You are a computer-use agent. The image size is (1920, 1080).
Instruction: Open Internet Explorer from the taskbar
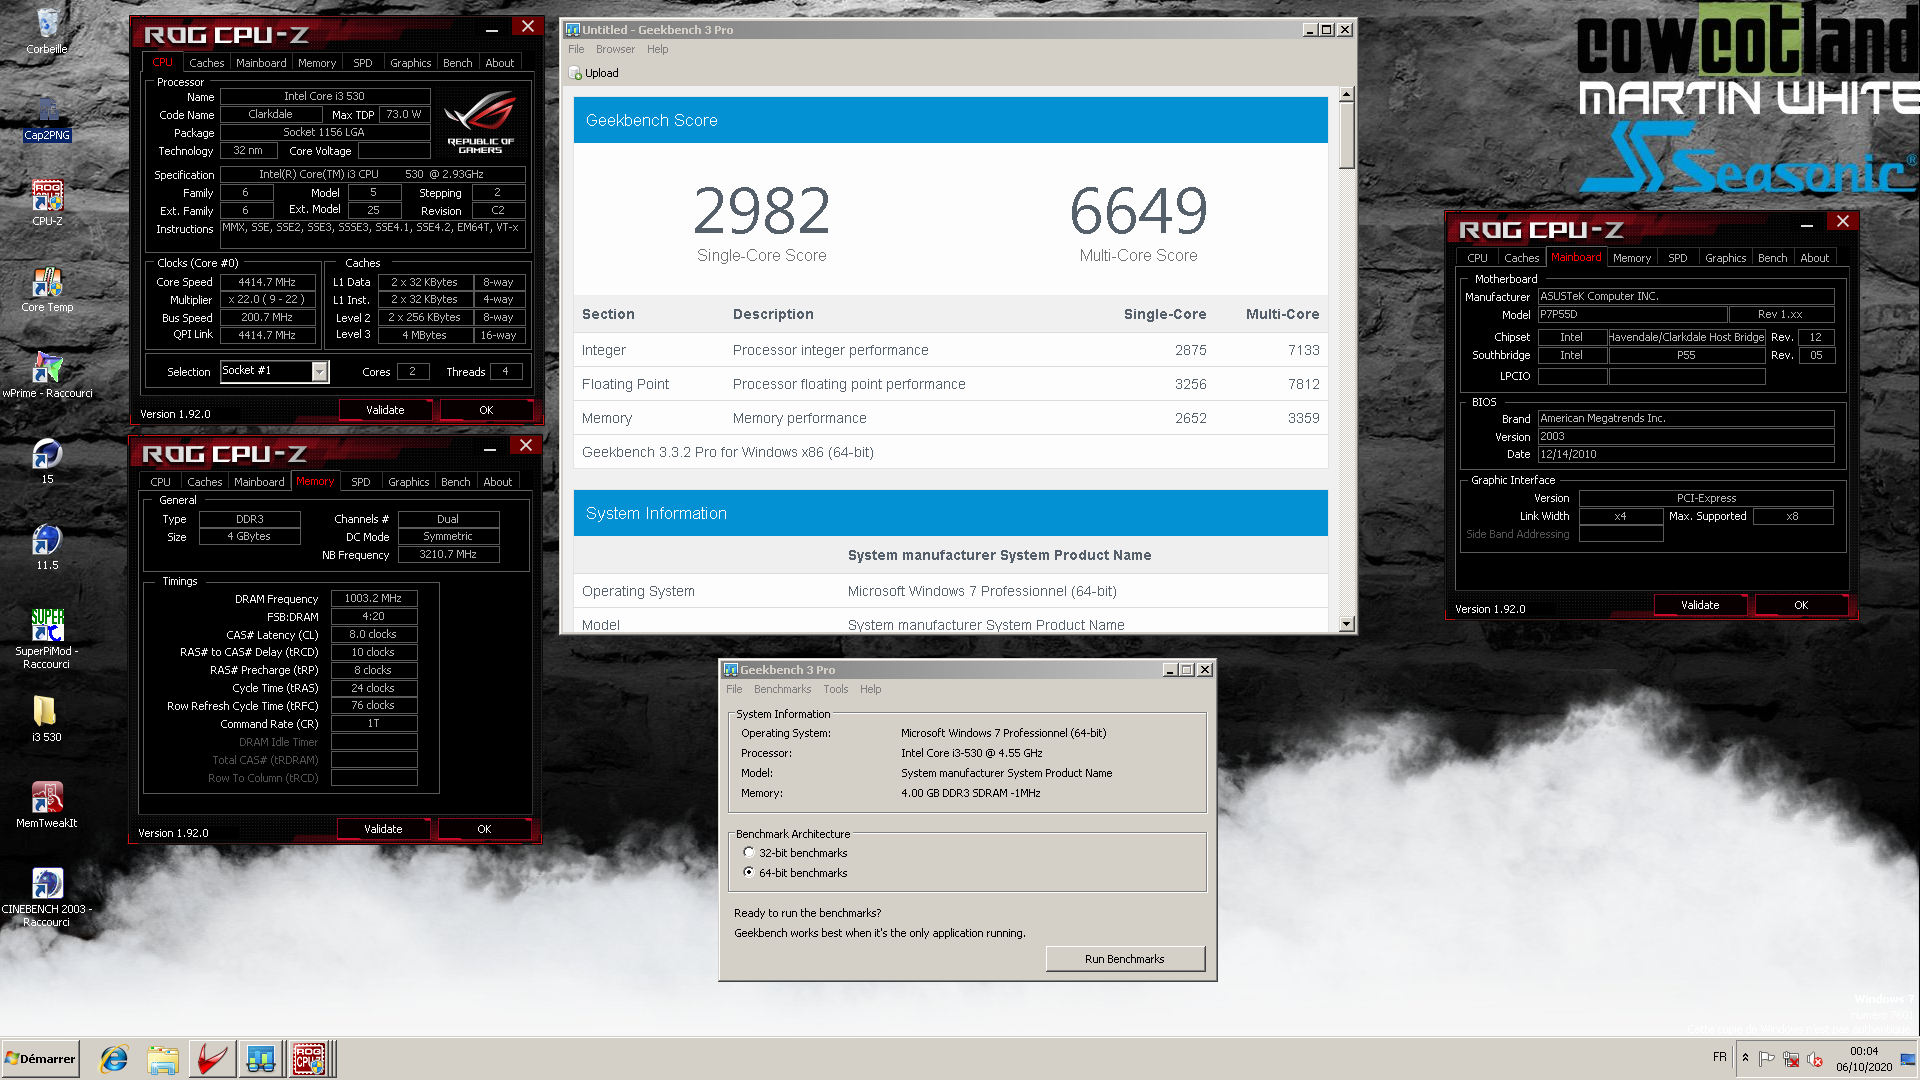tap(114, 1059)
